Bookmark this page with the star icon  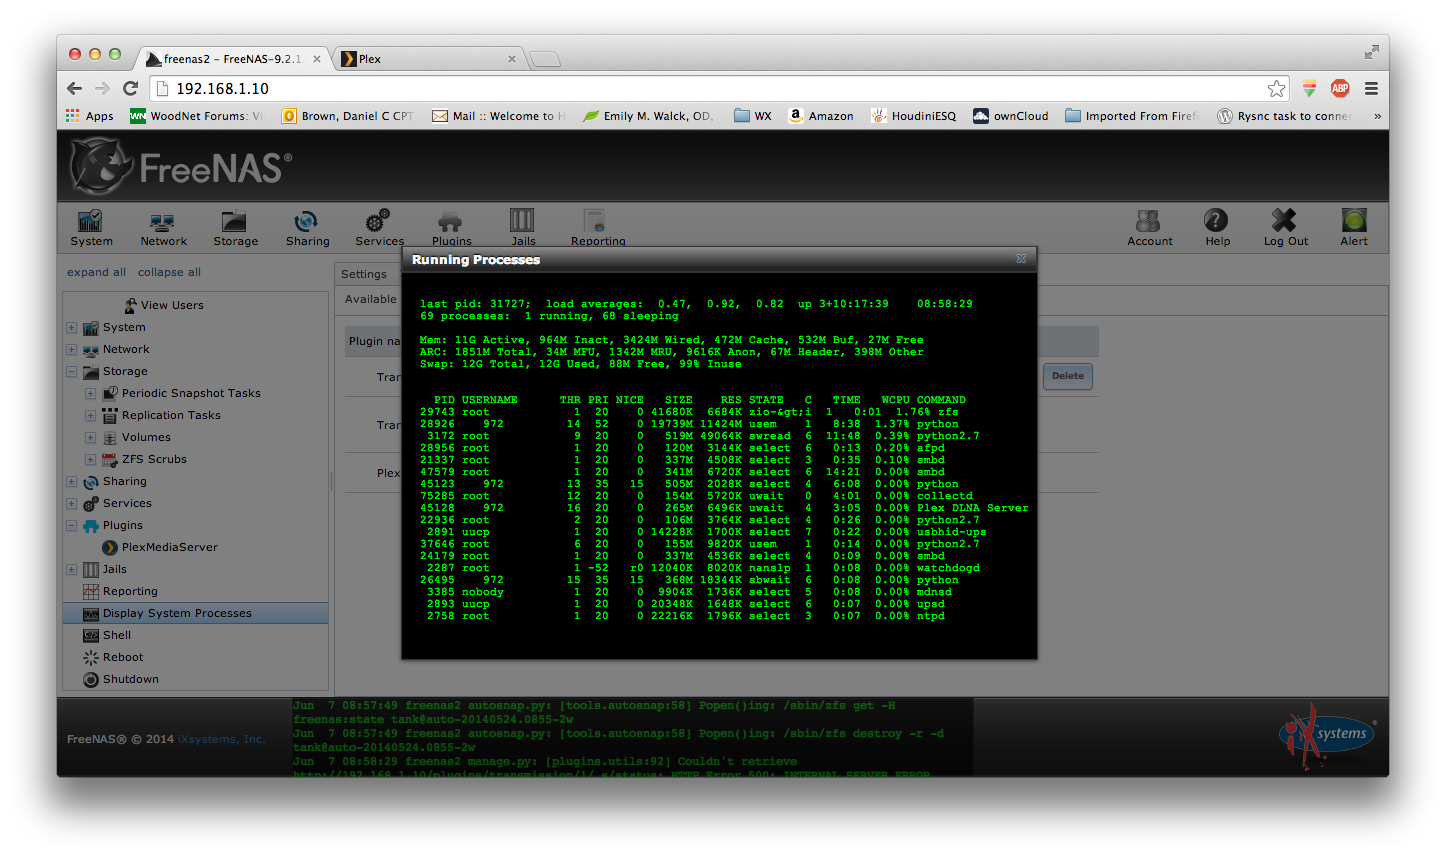tap(1276, 89)
